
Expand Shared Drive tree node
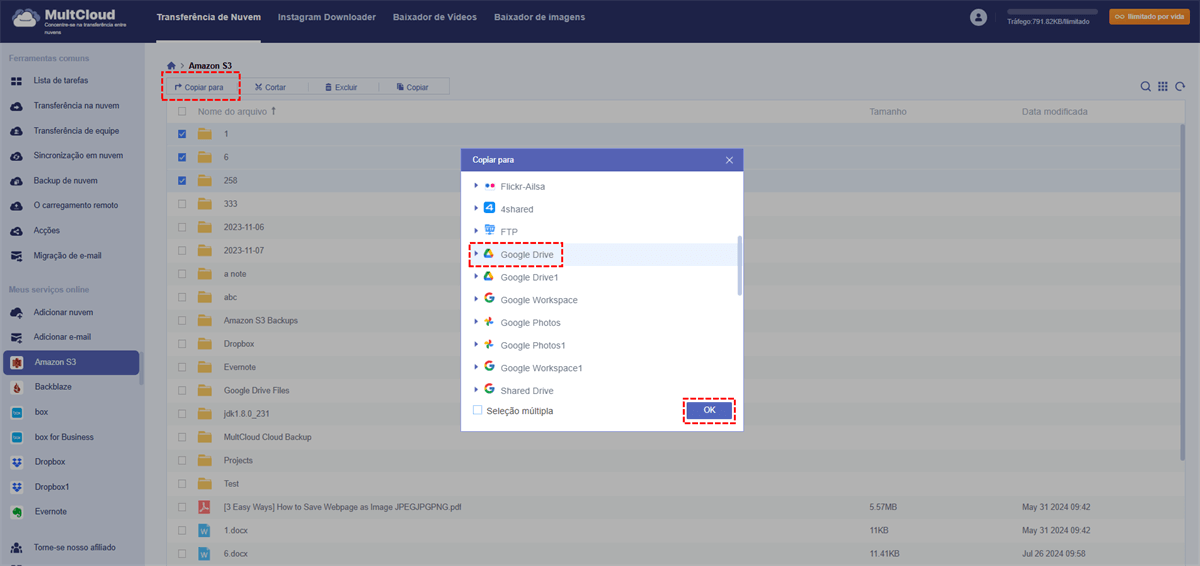point(476,390)
